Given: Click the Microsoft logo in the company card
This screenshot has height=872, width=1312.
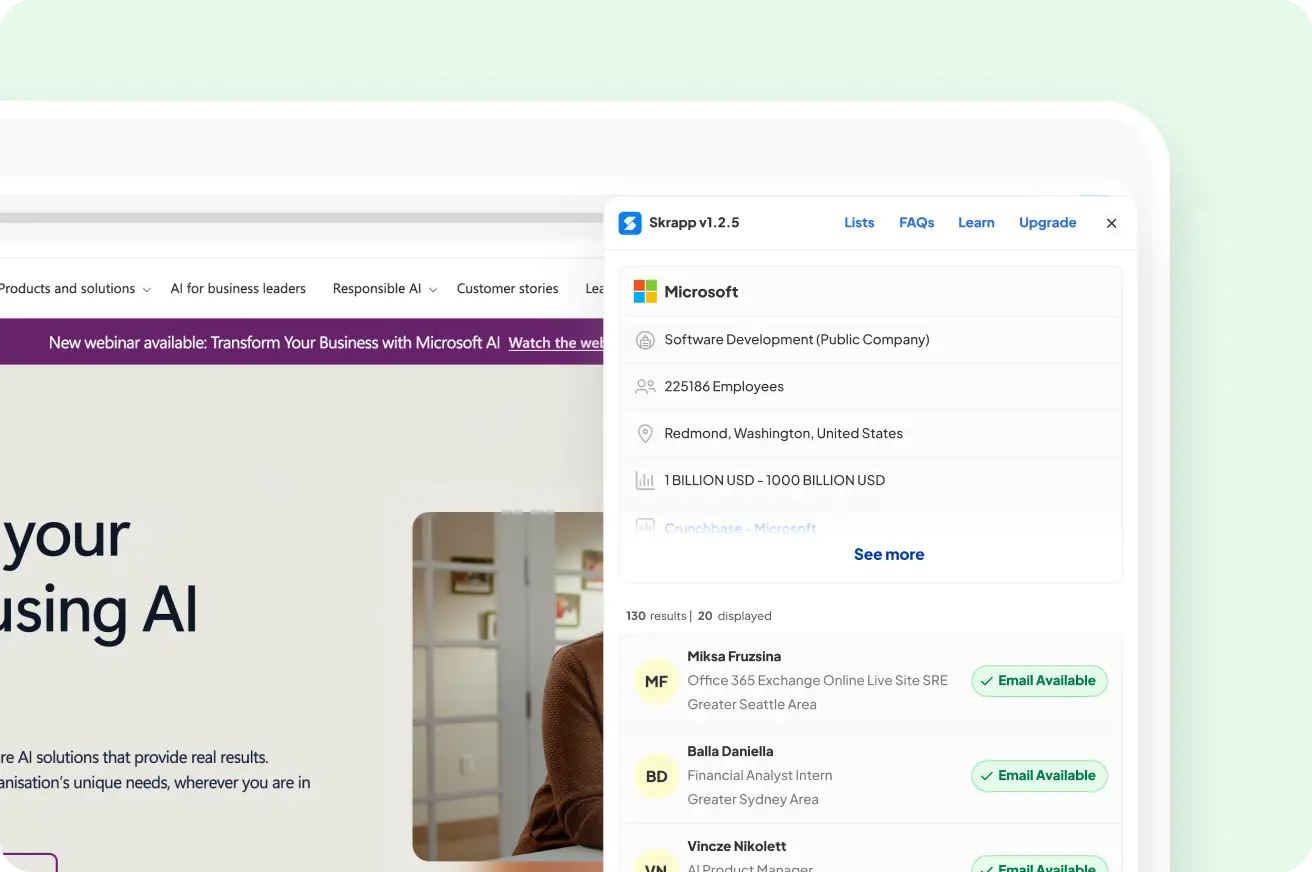Looking at the screenshot, I should coord(644,291).
